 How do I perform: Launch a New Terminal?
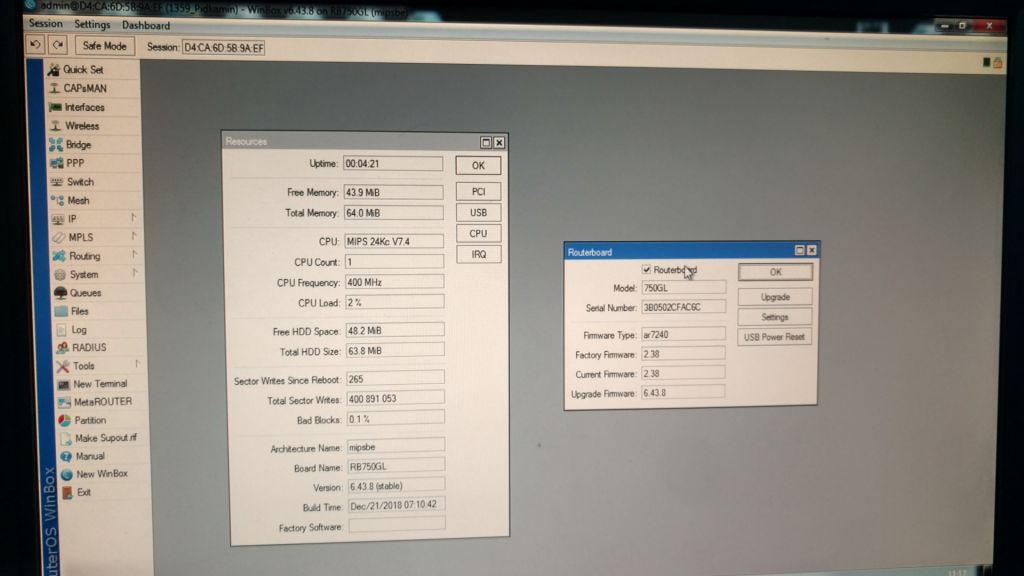click(x=99, y=384)
